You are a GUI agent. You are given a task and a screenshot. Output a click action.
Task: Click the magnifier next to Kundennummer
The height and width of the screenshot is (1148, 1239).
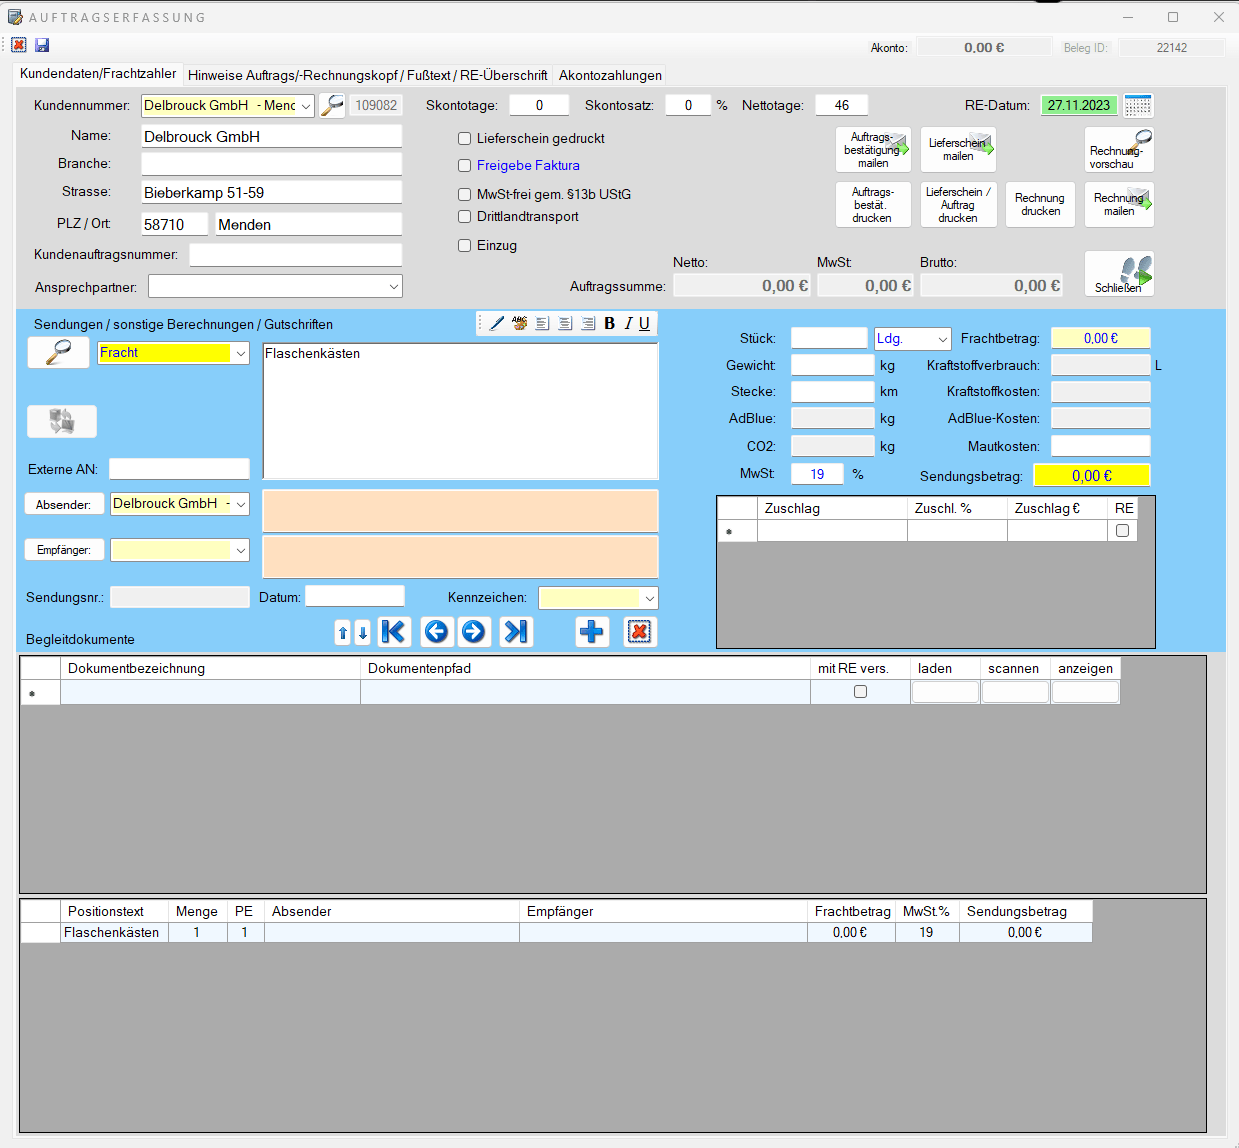[x=332, y=105]
